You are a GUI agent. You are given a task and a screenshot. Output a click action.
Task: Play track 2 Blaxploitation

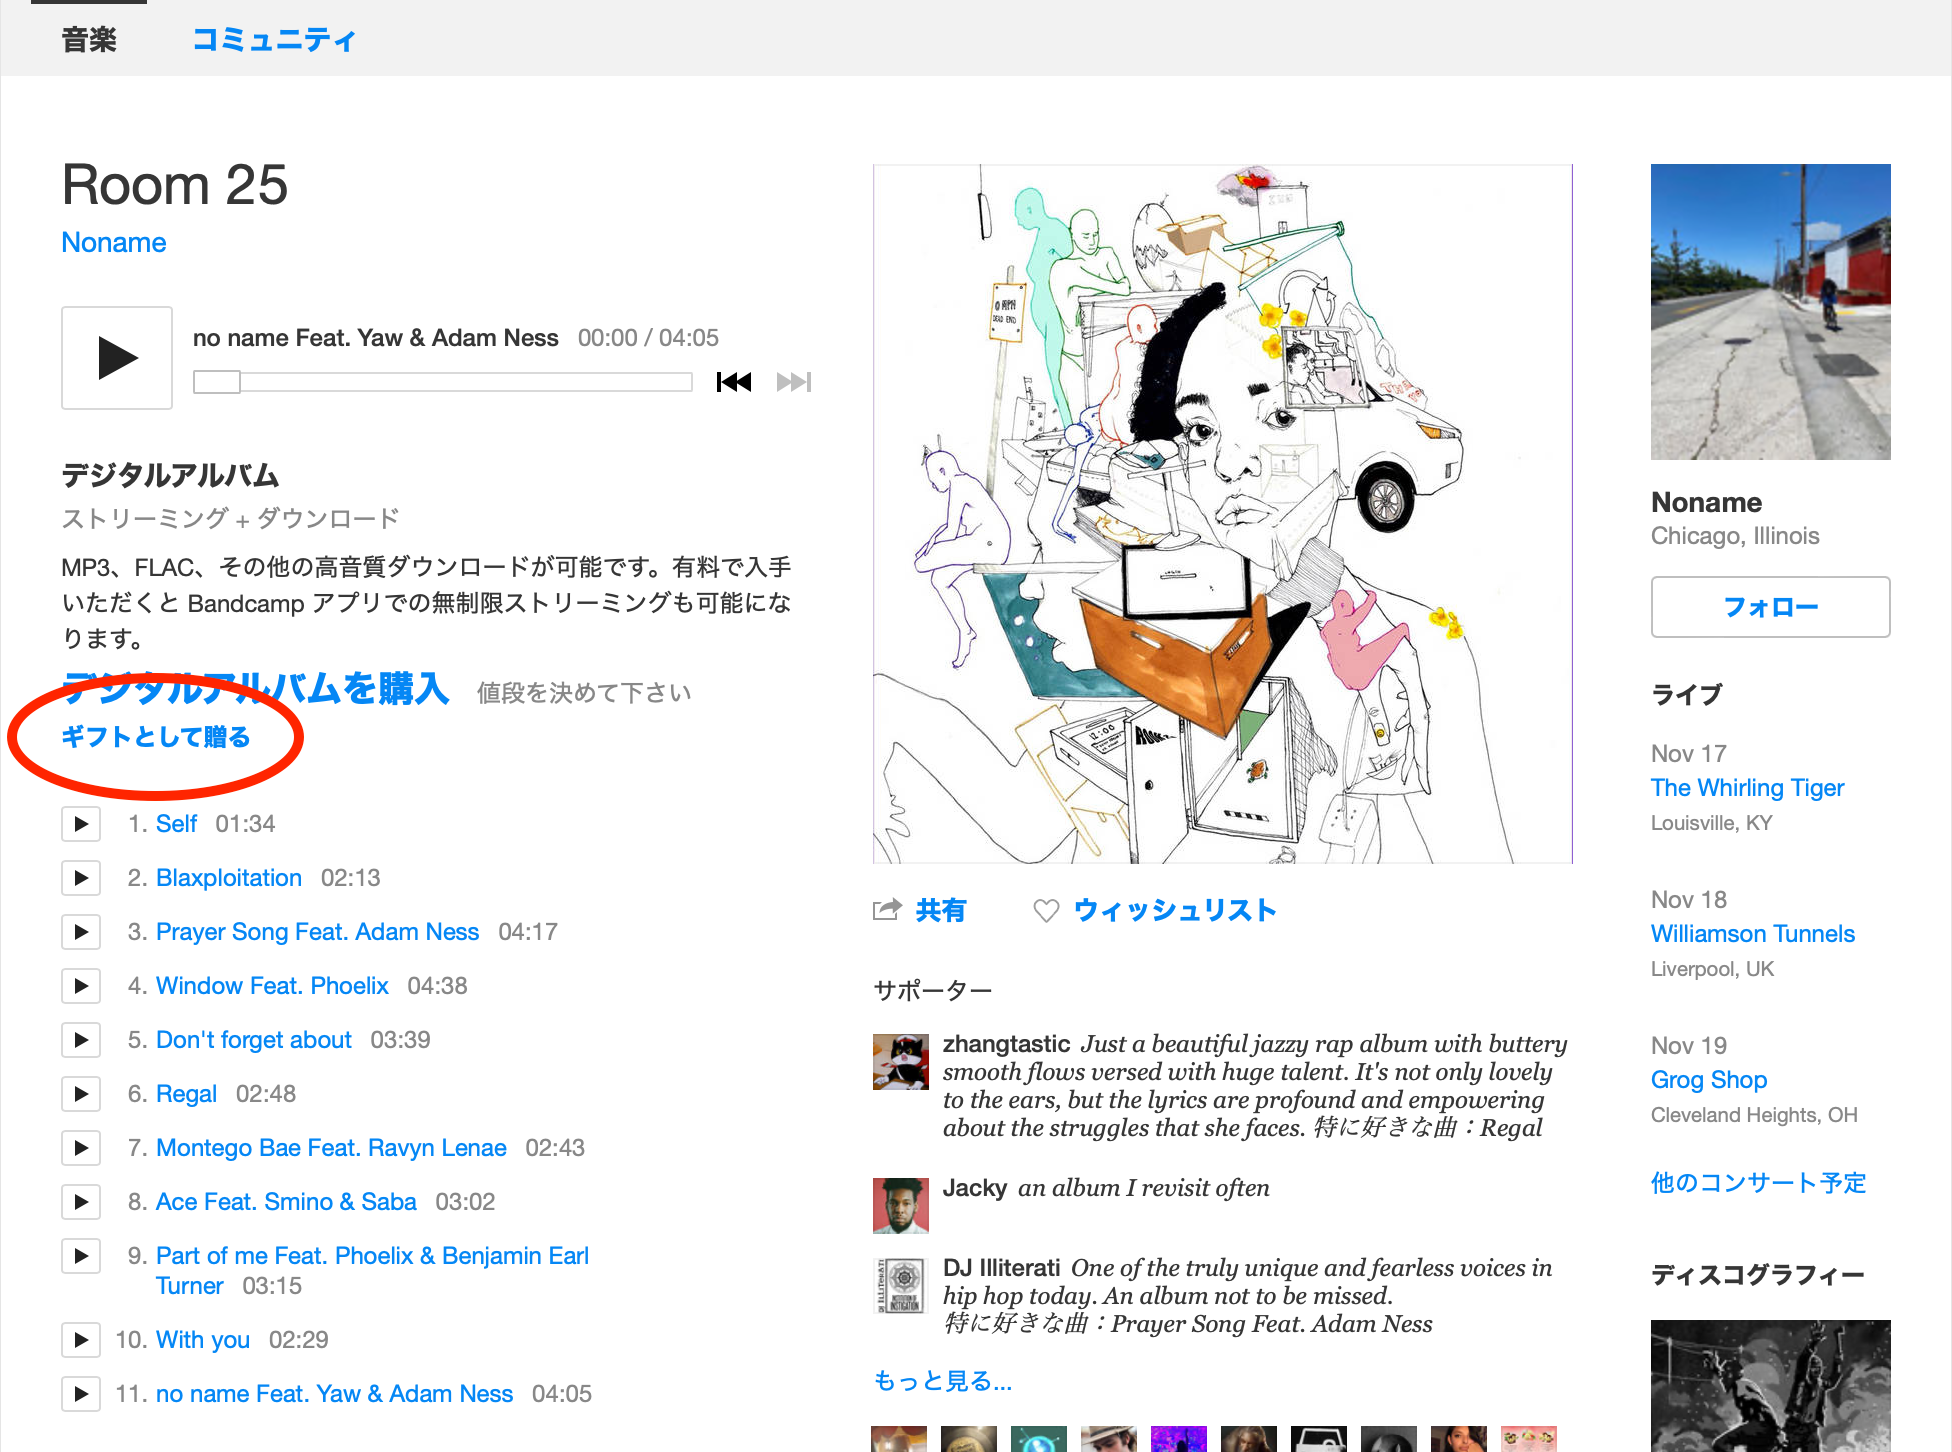(81, 878)
